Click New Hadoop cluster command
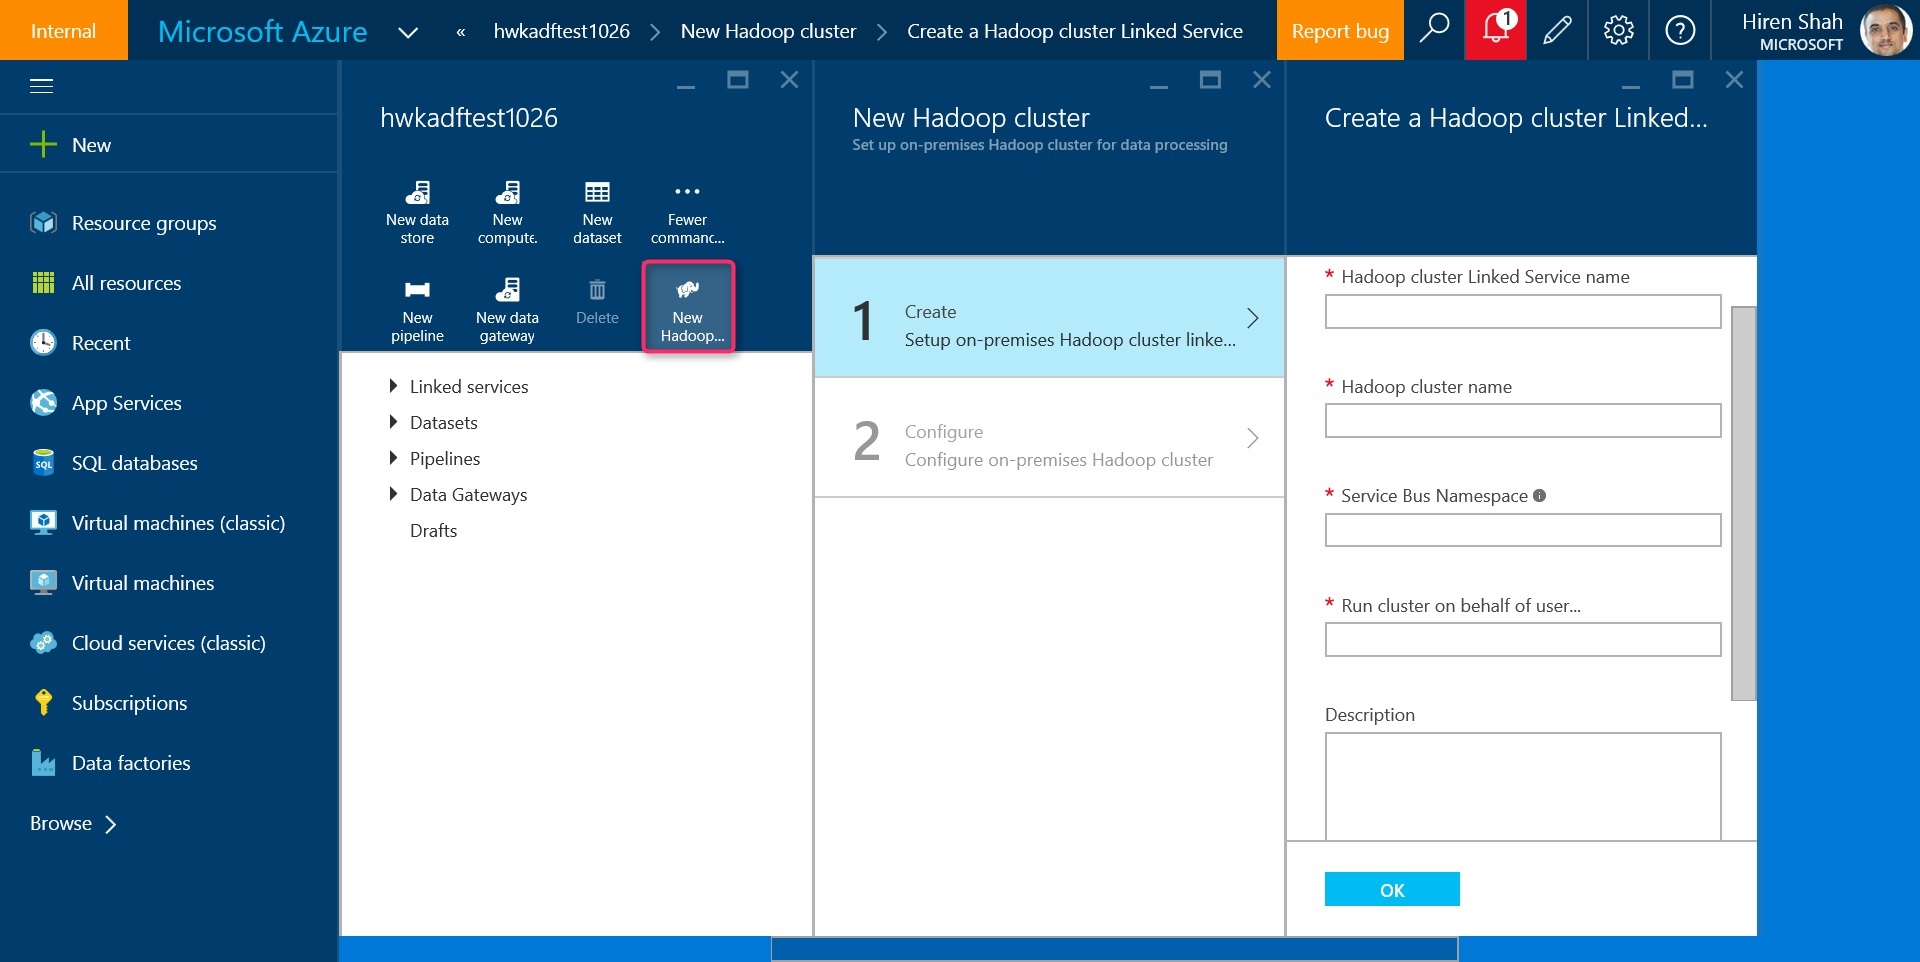Viewport: 1920px width, 962px height. (x=688, y=307)
